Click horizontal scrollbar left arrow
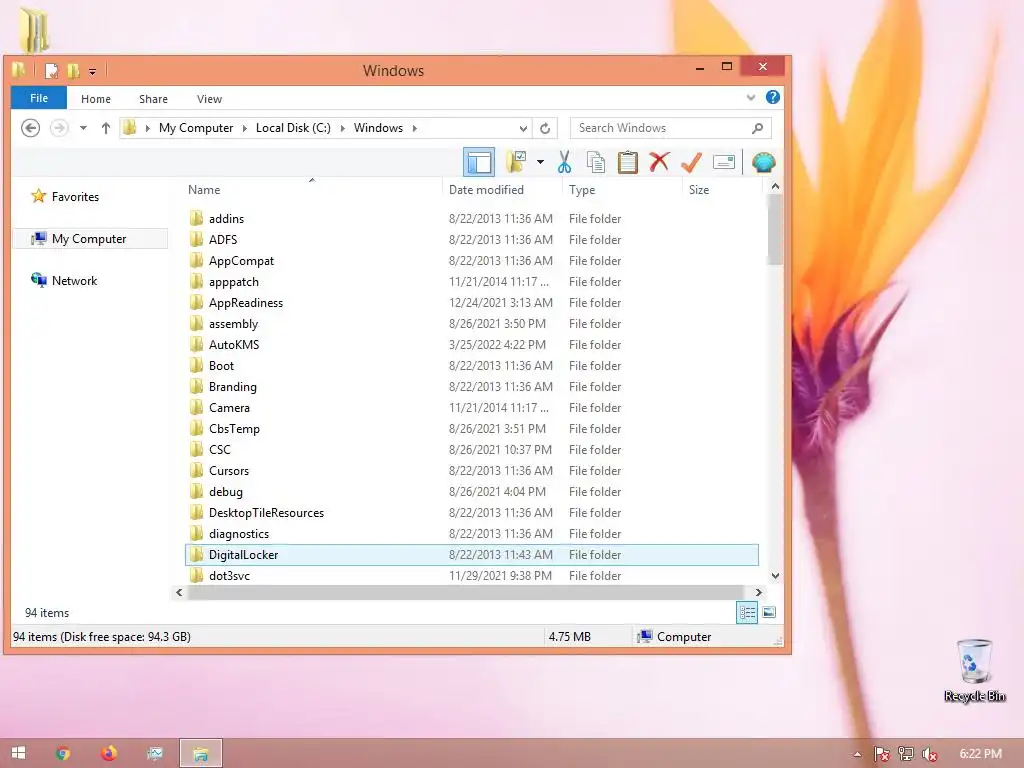 click(179, 592)
